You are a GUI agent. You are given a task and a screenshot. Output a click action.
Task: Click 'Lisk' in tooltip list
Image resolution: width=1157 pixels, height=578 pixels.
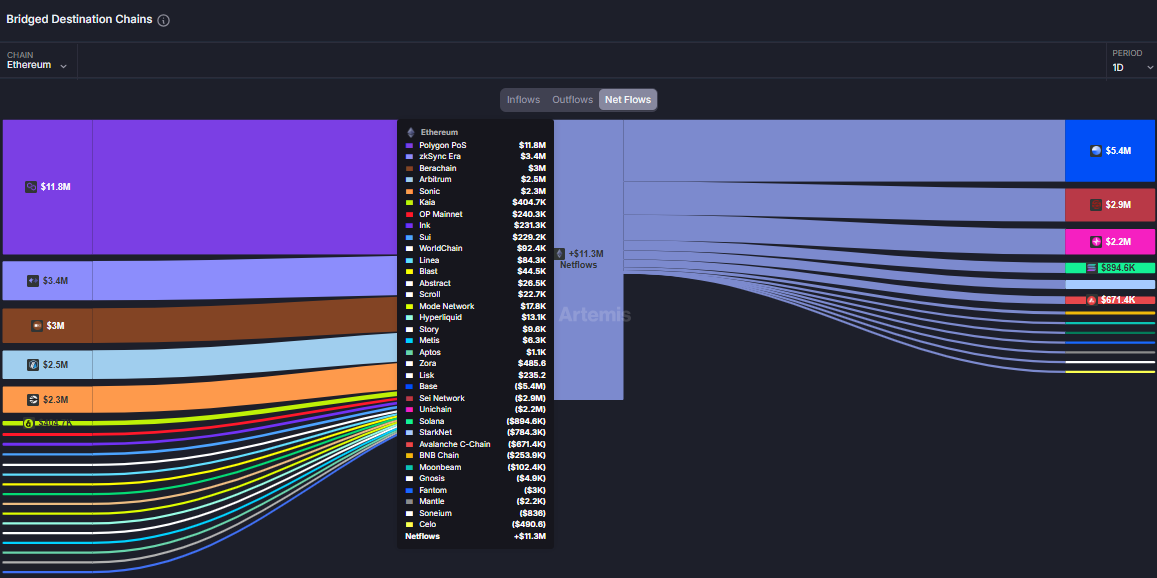pos(426,375)
